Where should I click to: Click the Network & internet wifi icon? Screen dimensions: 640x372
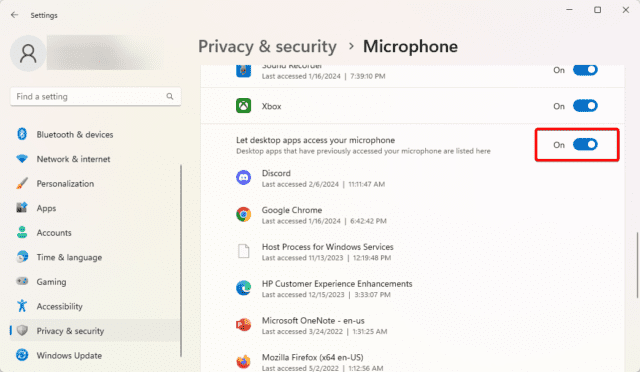pyautogui.click(x=22, y=158)
